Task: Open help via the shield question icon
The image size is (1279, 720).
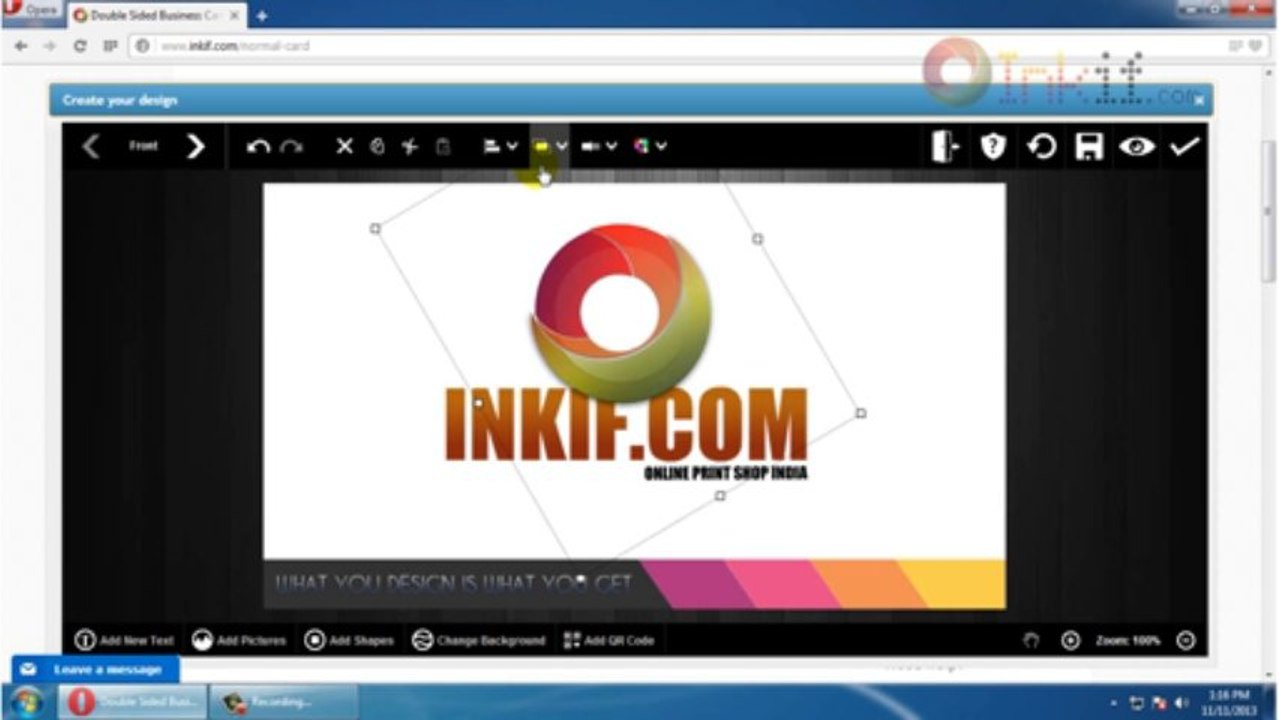Action: click(992, 146)
